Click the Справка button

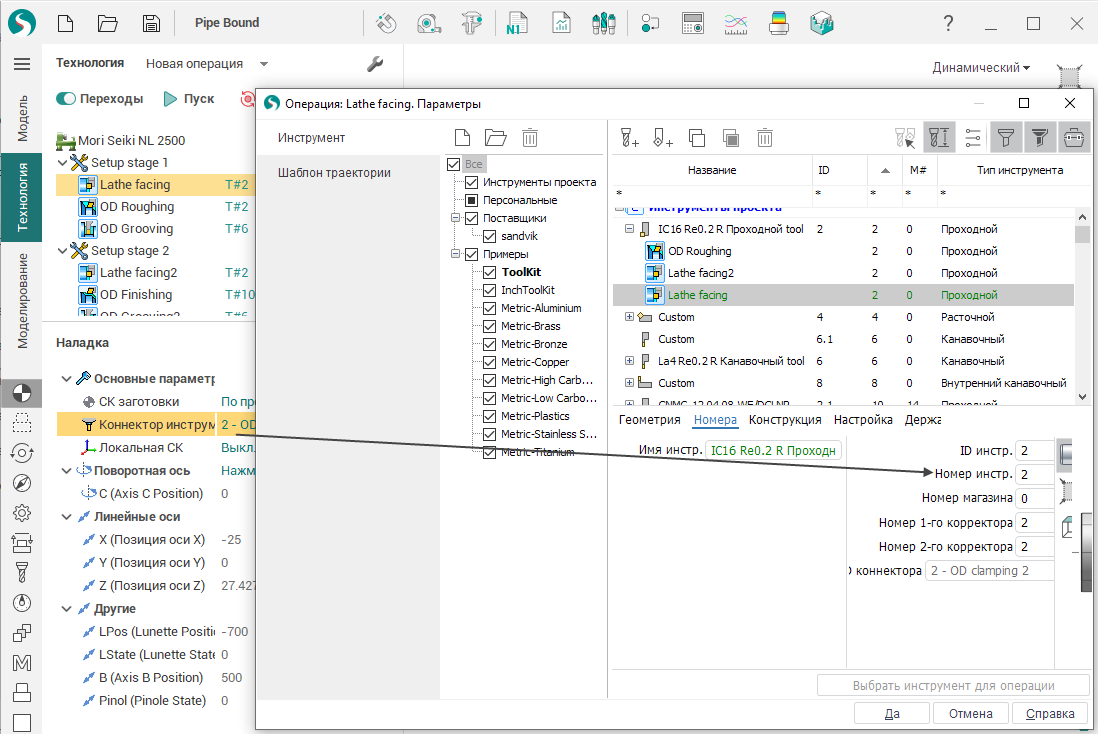pos(1049,713)
